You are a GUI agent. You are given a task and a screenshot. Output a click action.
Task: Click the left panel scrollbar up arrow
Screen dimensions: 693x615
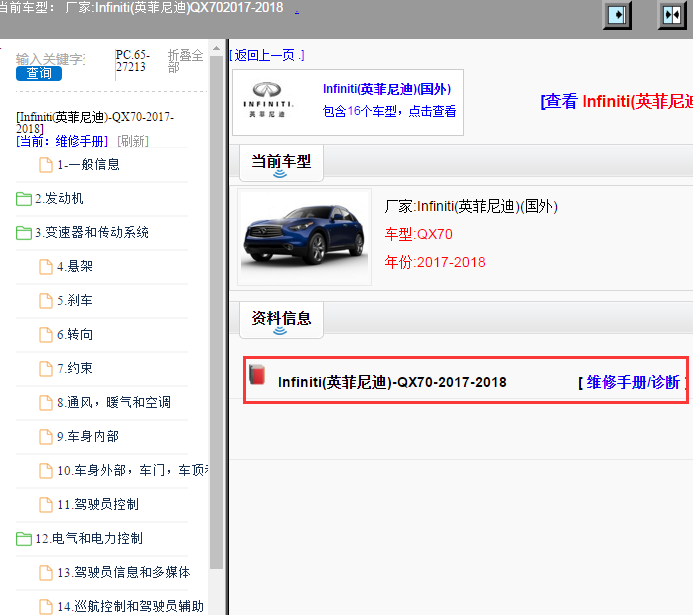[217, 48]
